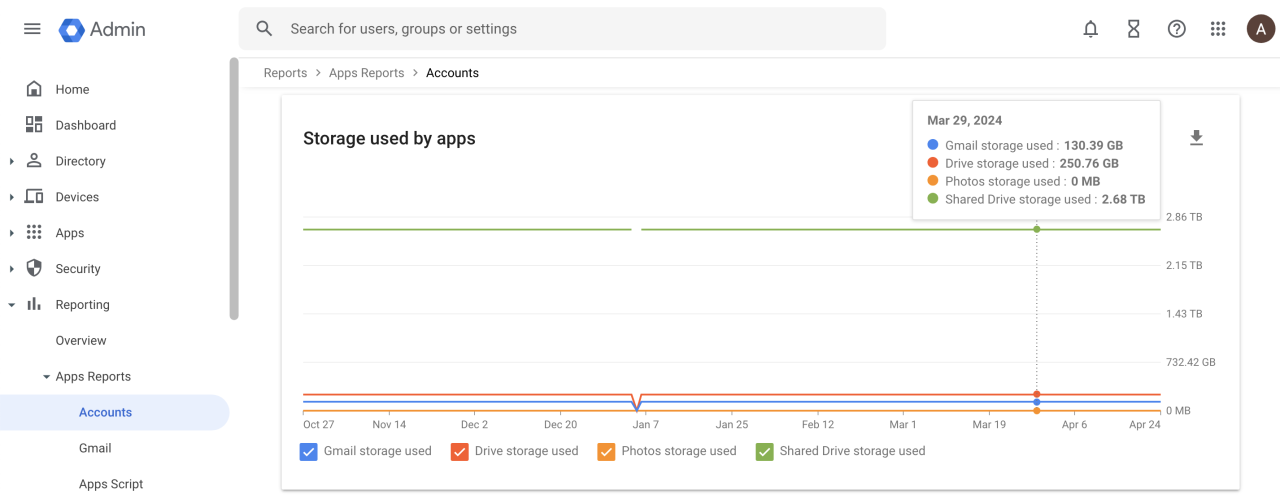Expand the Security section arrow
1280x495 pixels.
[x=11, y=269]
